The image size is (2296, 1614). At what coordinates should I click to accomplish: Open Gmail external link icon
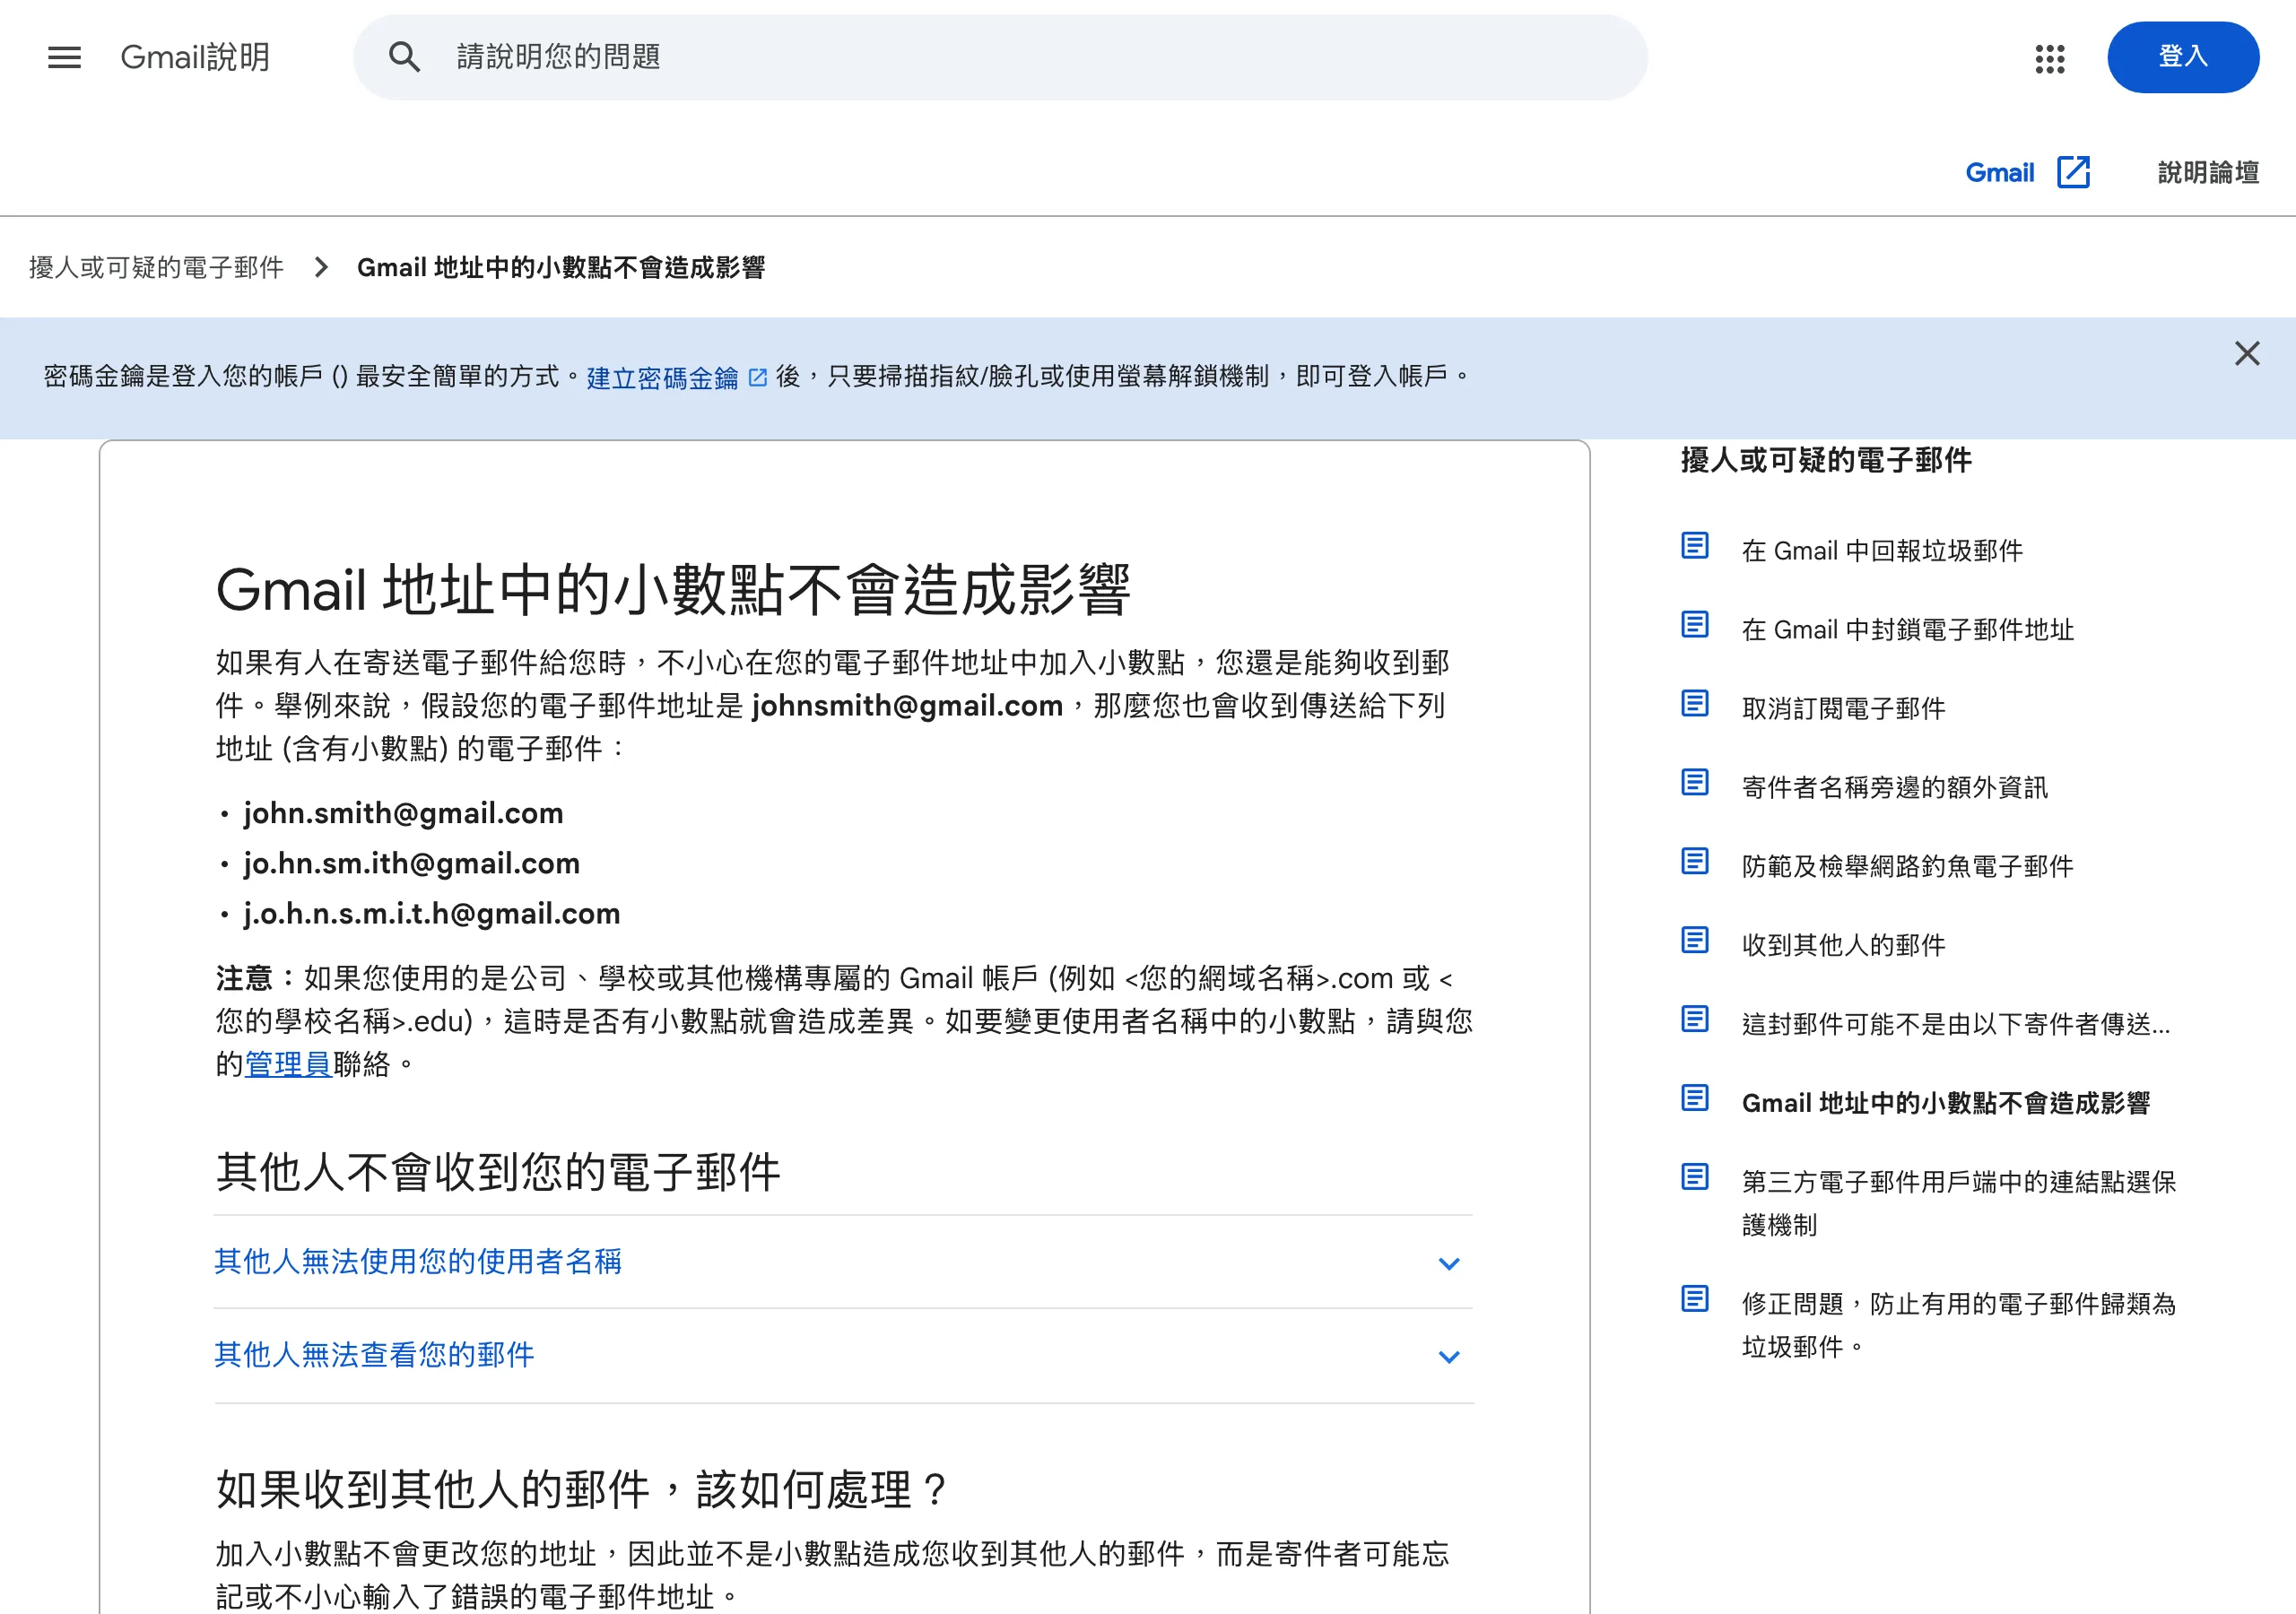pos(2073,172)
